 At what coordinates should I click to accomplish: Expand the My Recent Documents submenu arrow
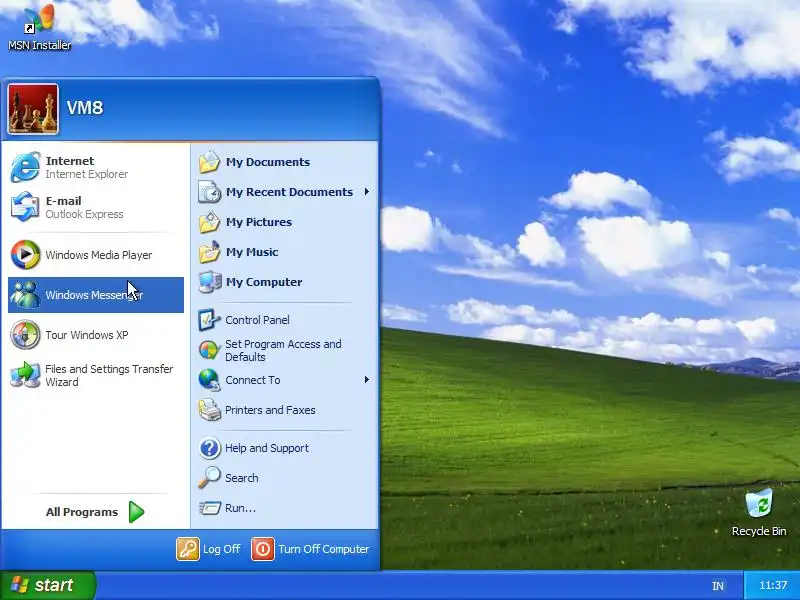[x=366, y=192]
